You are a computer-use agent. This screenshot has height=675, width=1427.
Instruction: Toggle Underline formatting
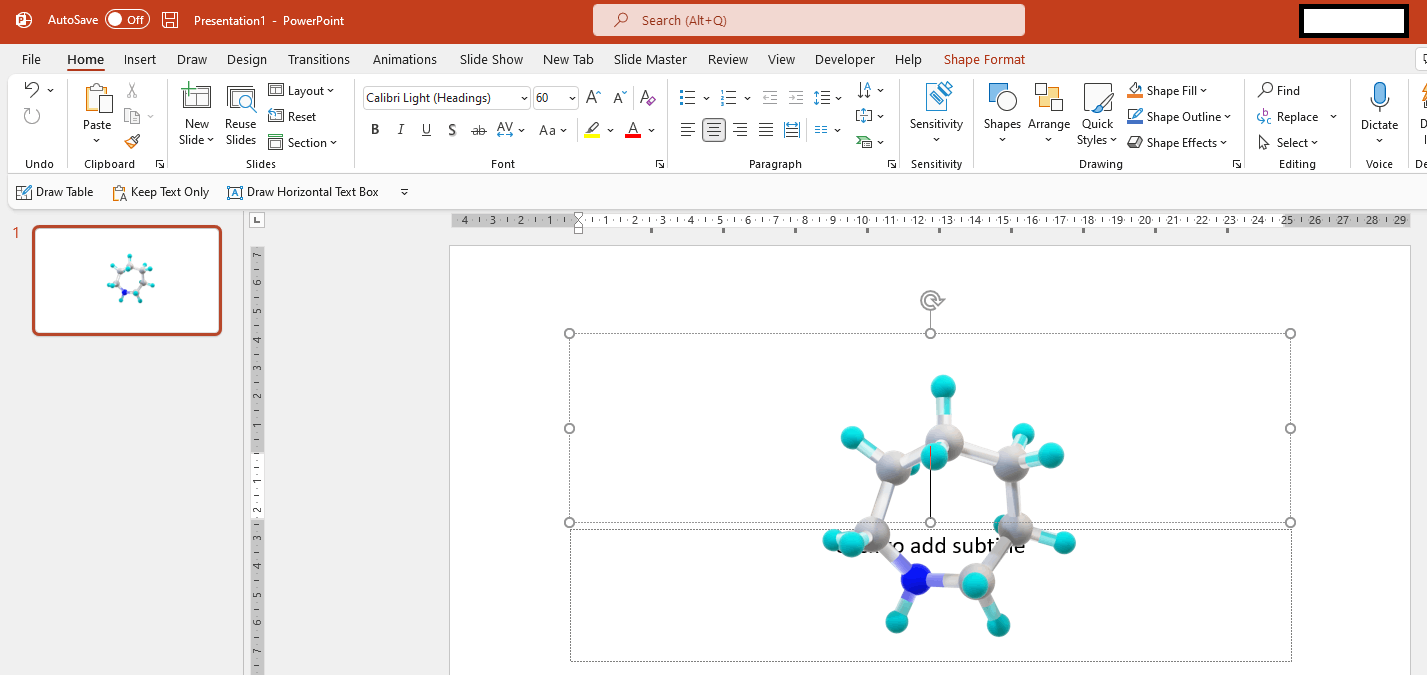427,130
